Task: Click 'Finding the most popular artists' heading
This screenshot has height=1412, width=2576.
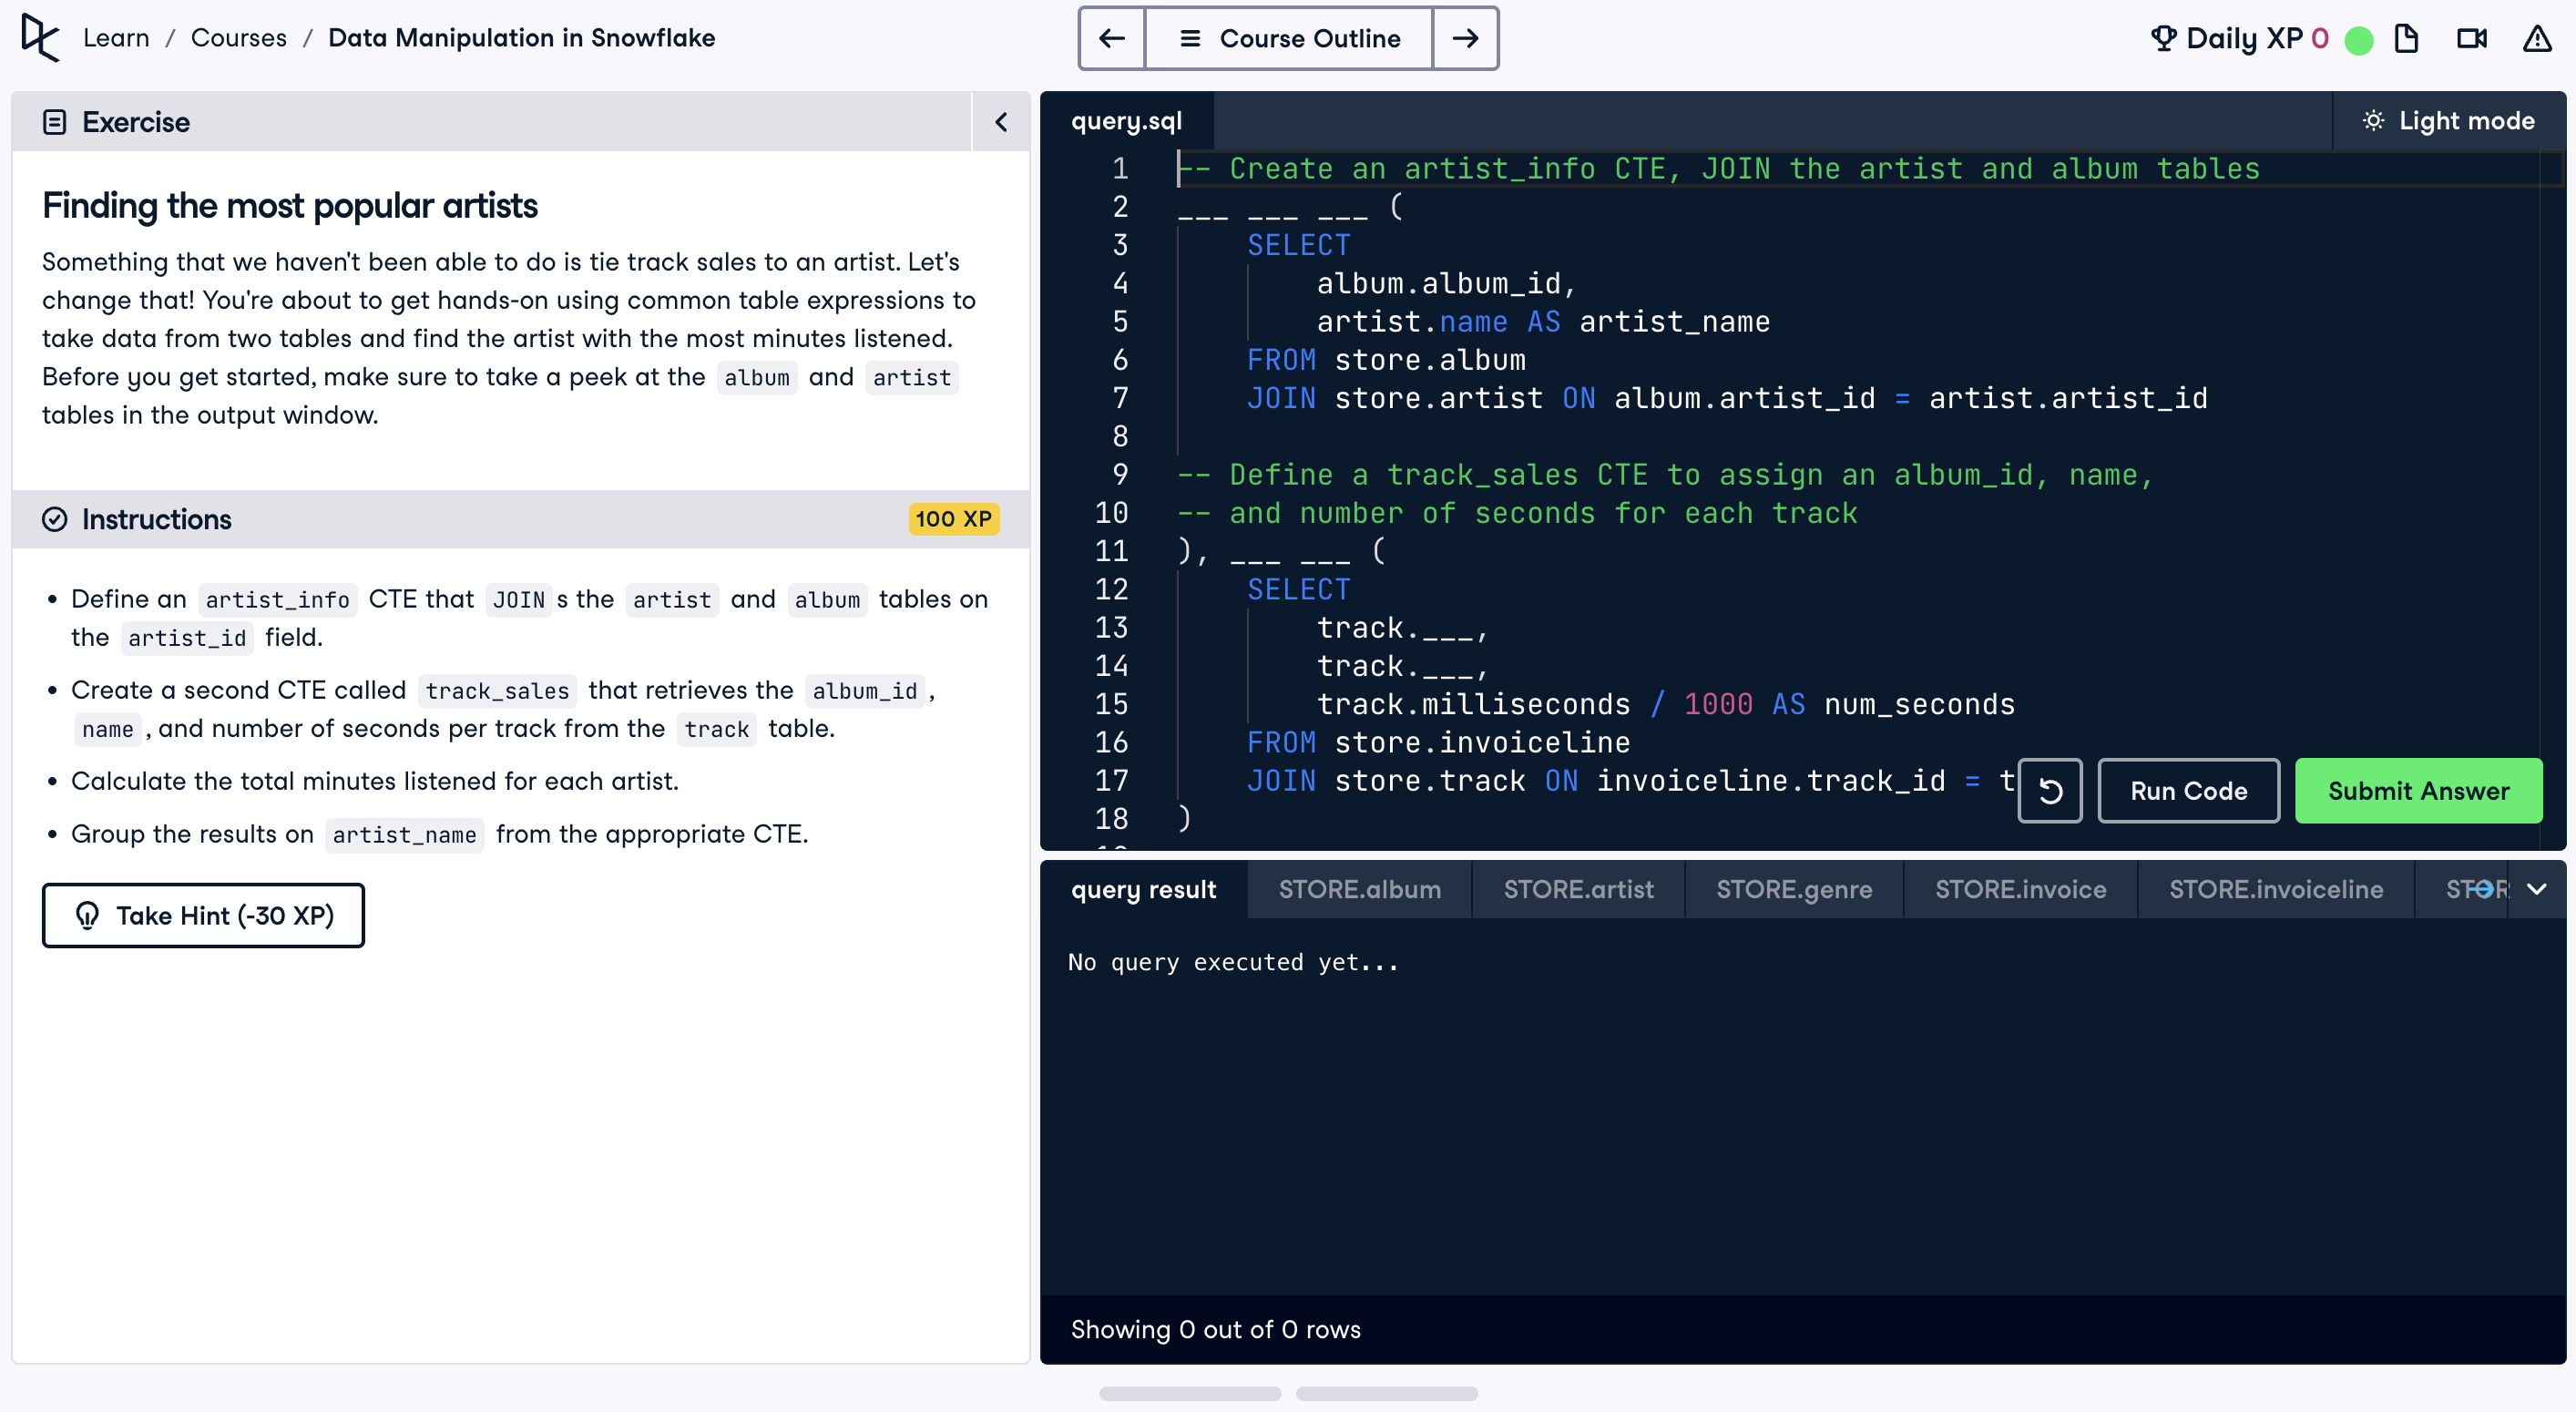Action: [x=289, y=206]
